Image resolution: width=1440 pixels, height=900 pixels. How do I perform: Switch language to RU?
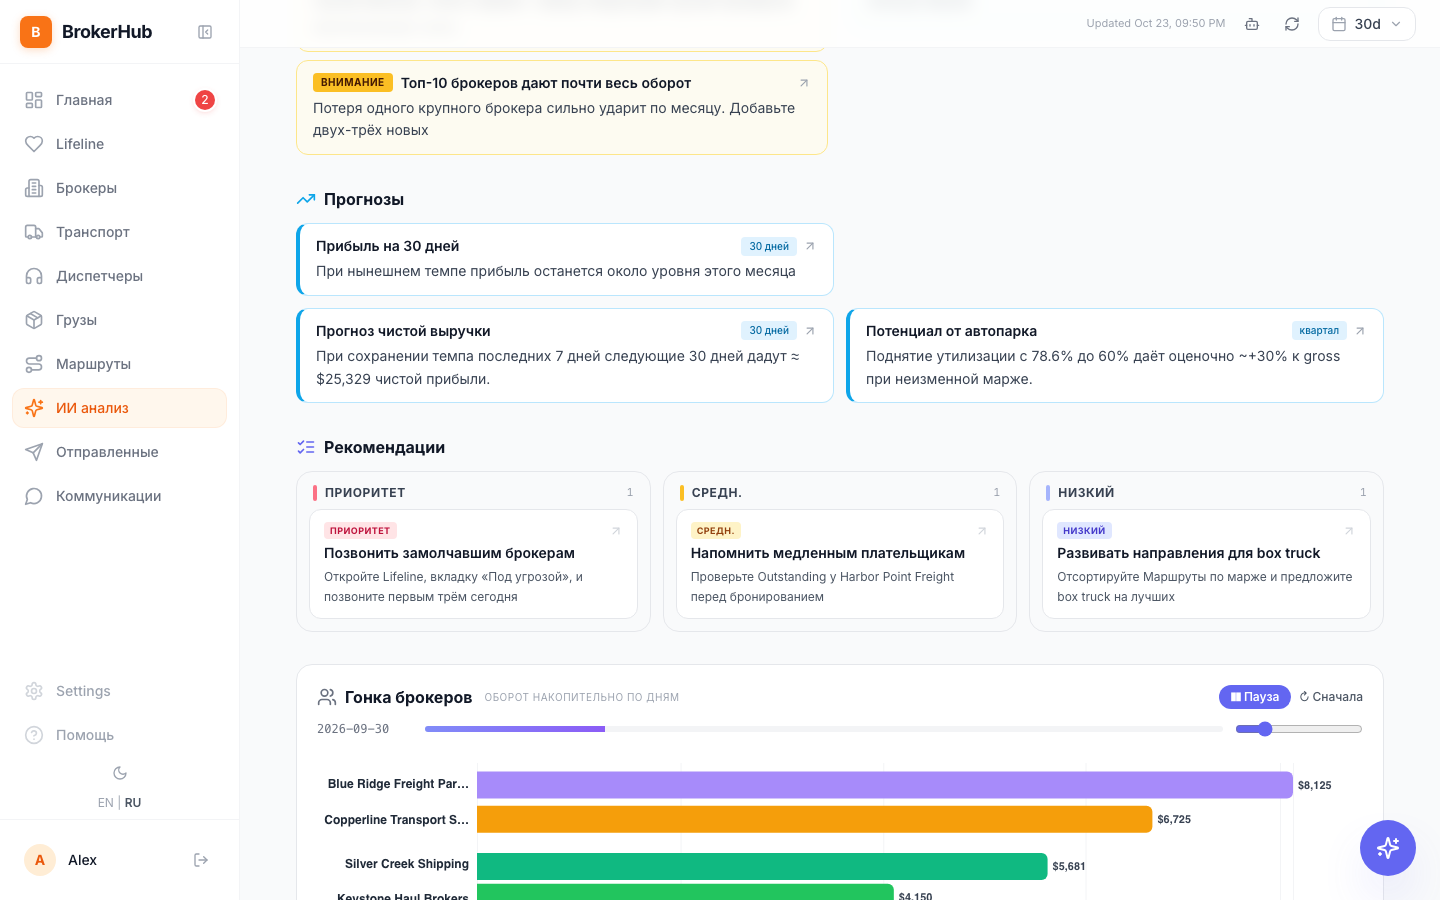coord(133,803)
